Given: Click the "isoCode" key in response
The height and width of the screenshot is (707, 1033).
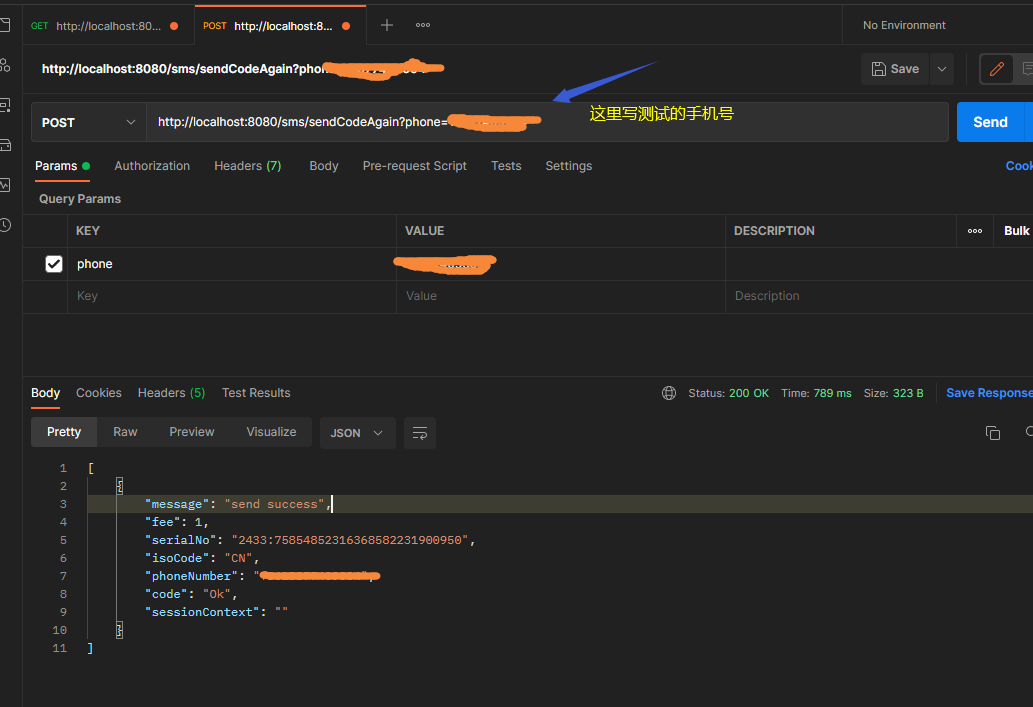Looking at the screenshot, I should (x=177, y=558).
